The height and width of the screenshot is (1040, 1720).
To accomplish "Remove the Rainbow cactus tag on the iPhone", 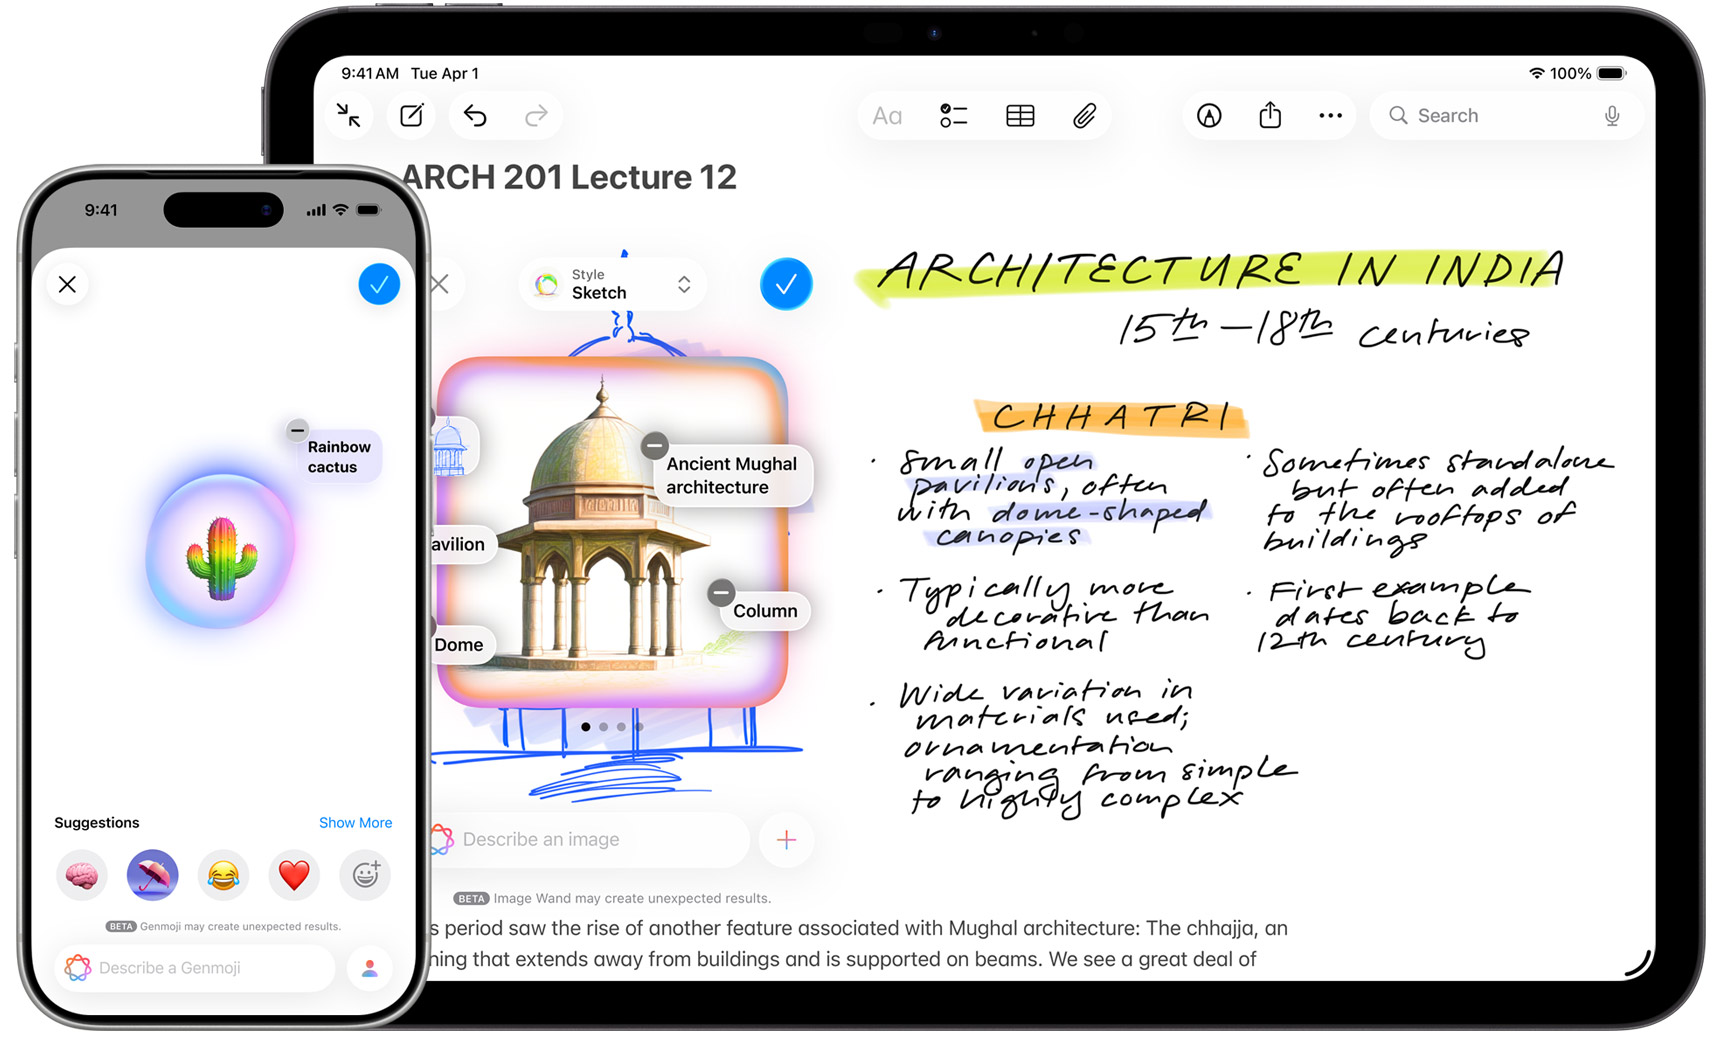I will coord(296,430).
